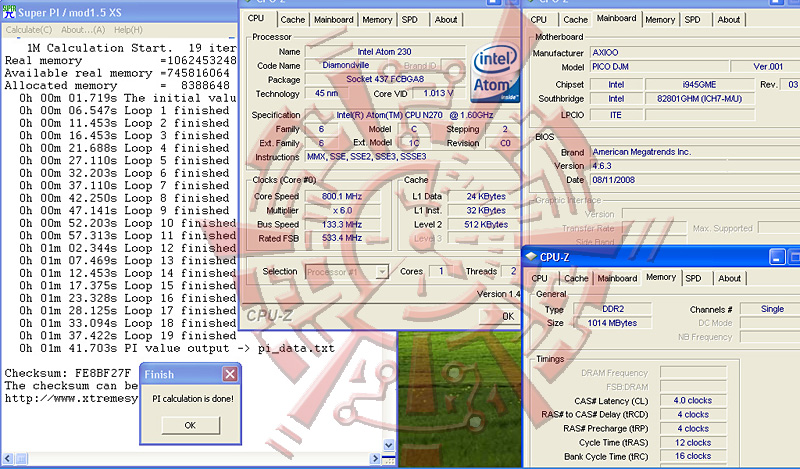The height and width of the screenshot is (469, 800).
Task: Click the CPU-Z icon in Memory window title
Action: tap(531, 257)
